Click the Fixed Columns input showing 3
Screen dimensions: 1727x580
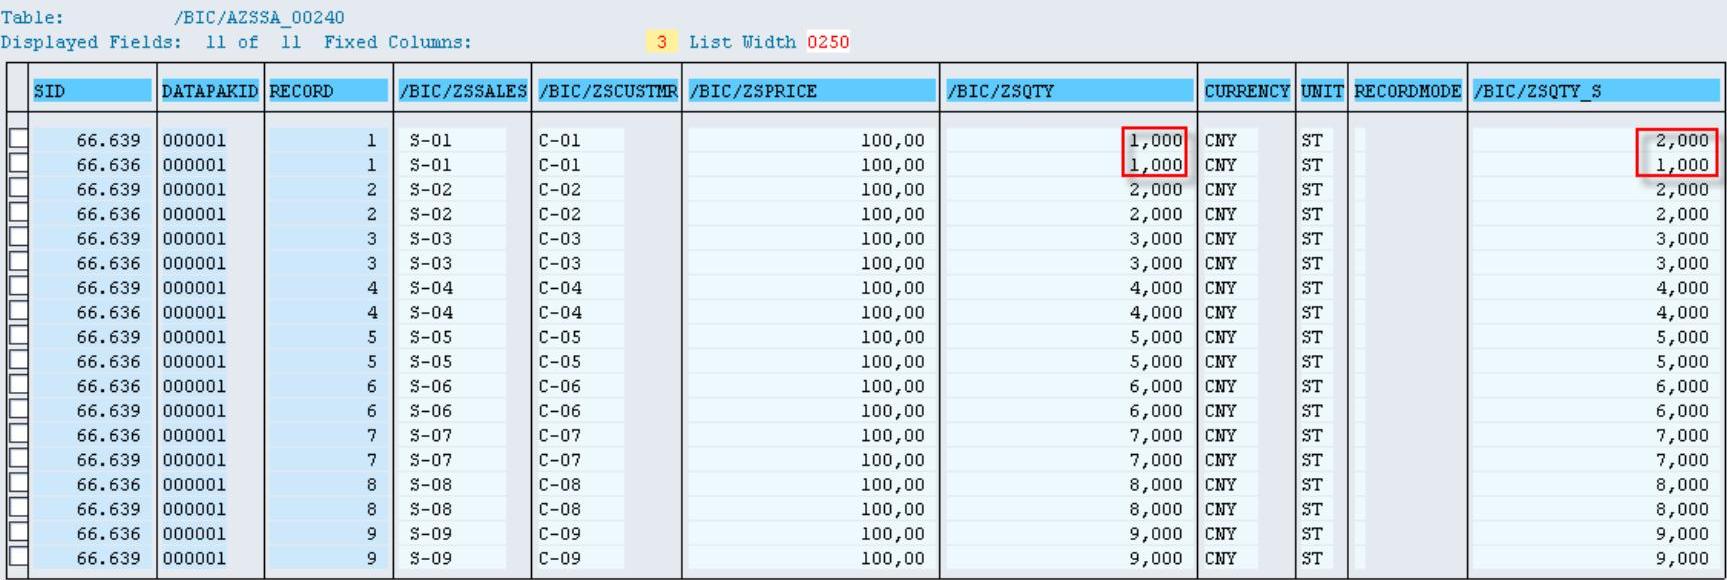[x=660, y=42]
